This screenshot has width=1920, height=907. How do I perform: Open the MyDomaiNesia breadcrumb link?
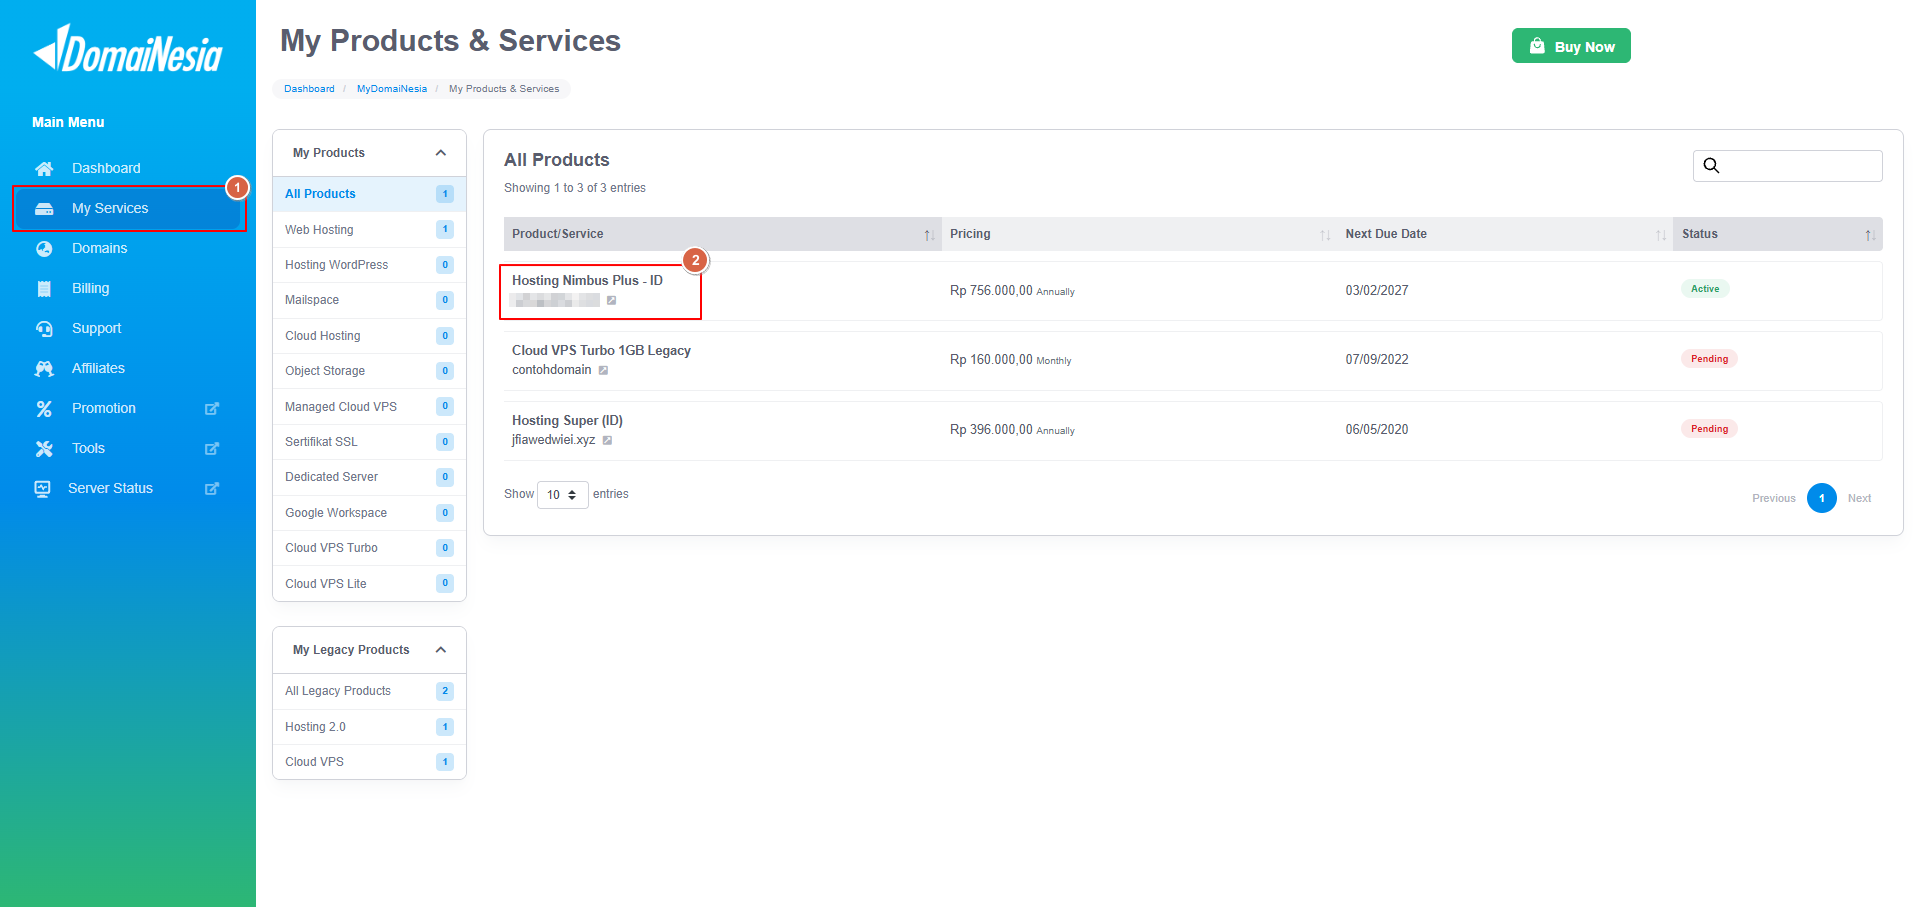[392, 89]
